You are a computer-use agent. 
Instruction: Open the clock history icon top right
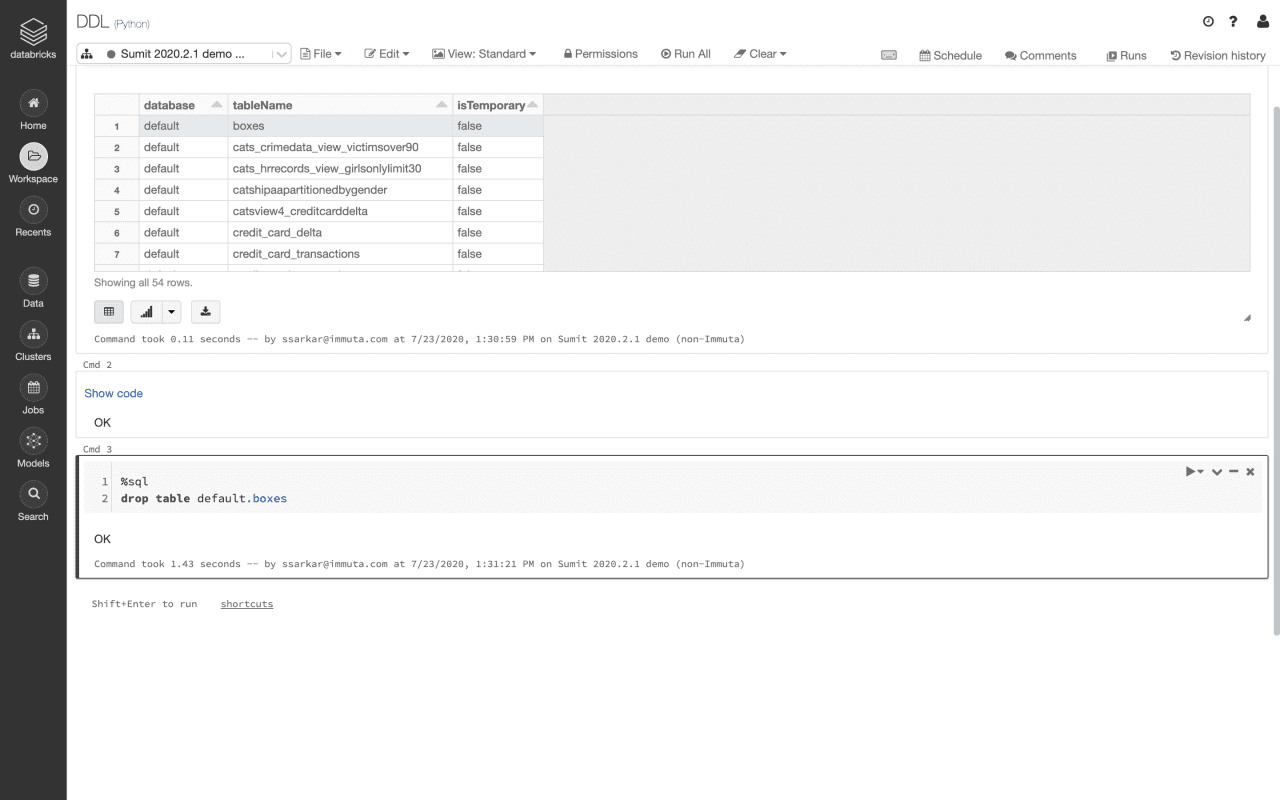click(1208, 22)
